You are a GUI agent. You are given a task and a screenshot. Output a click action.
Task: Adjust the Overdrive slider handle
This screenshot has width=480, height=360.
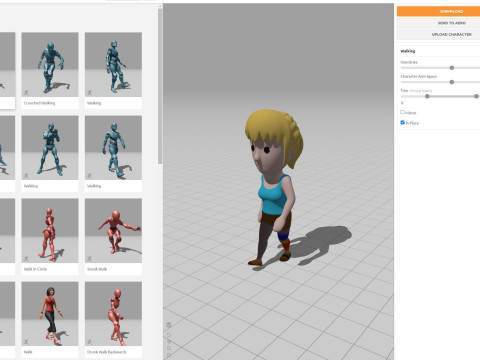click(x=452, y=68)
